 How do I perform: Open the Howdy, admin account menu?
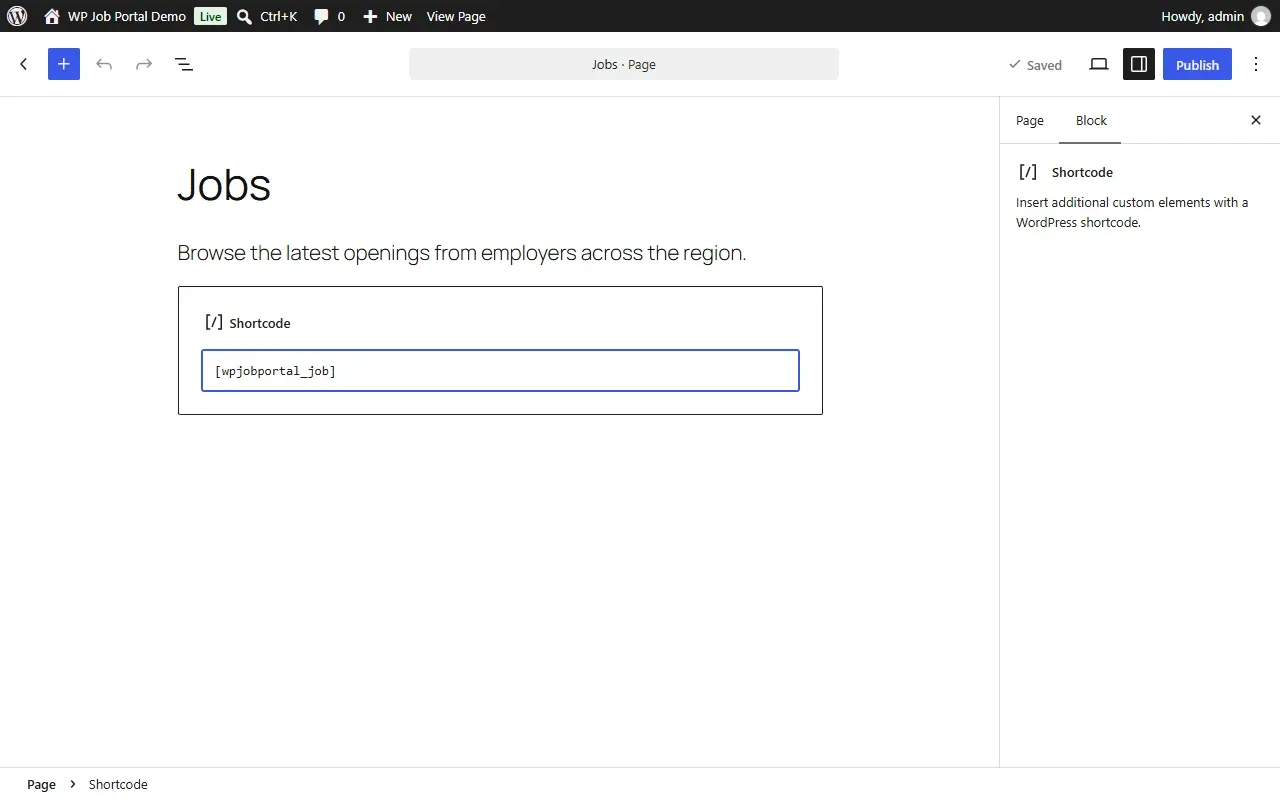[1215, 16]
